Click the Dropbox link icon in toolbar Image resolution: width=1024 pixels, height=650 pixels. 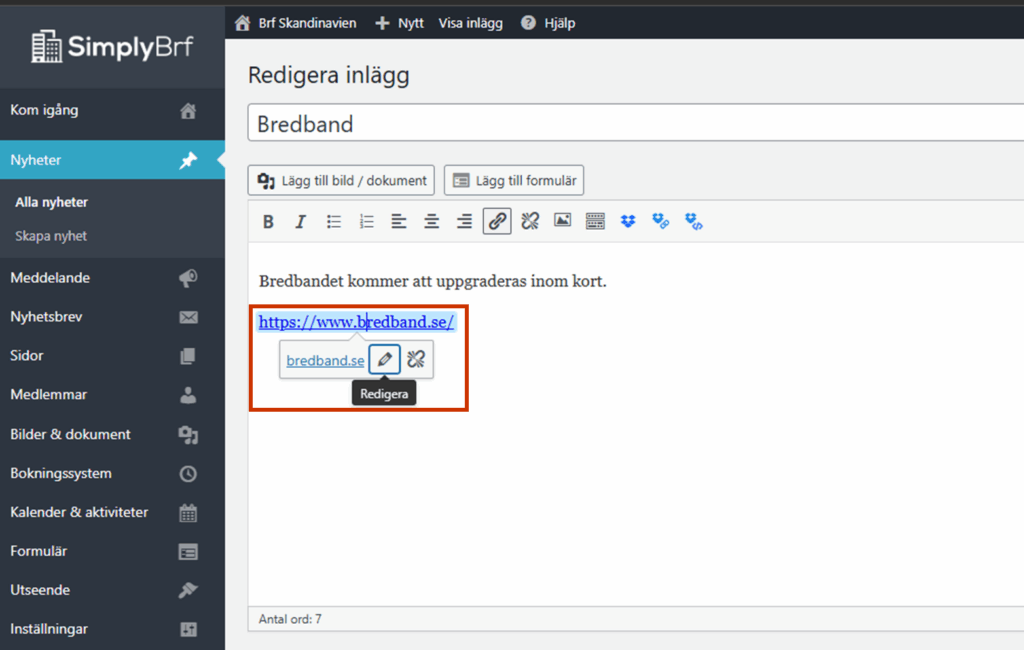660,221
